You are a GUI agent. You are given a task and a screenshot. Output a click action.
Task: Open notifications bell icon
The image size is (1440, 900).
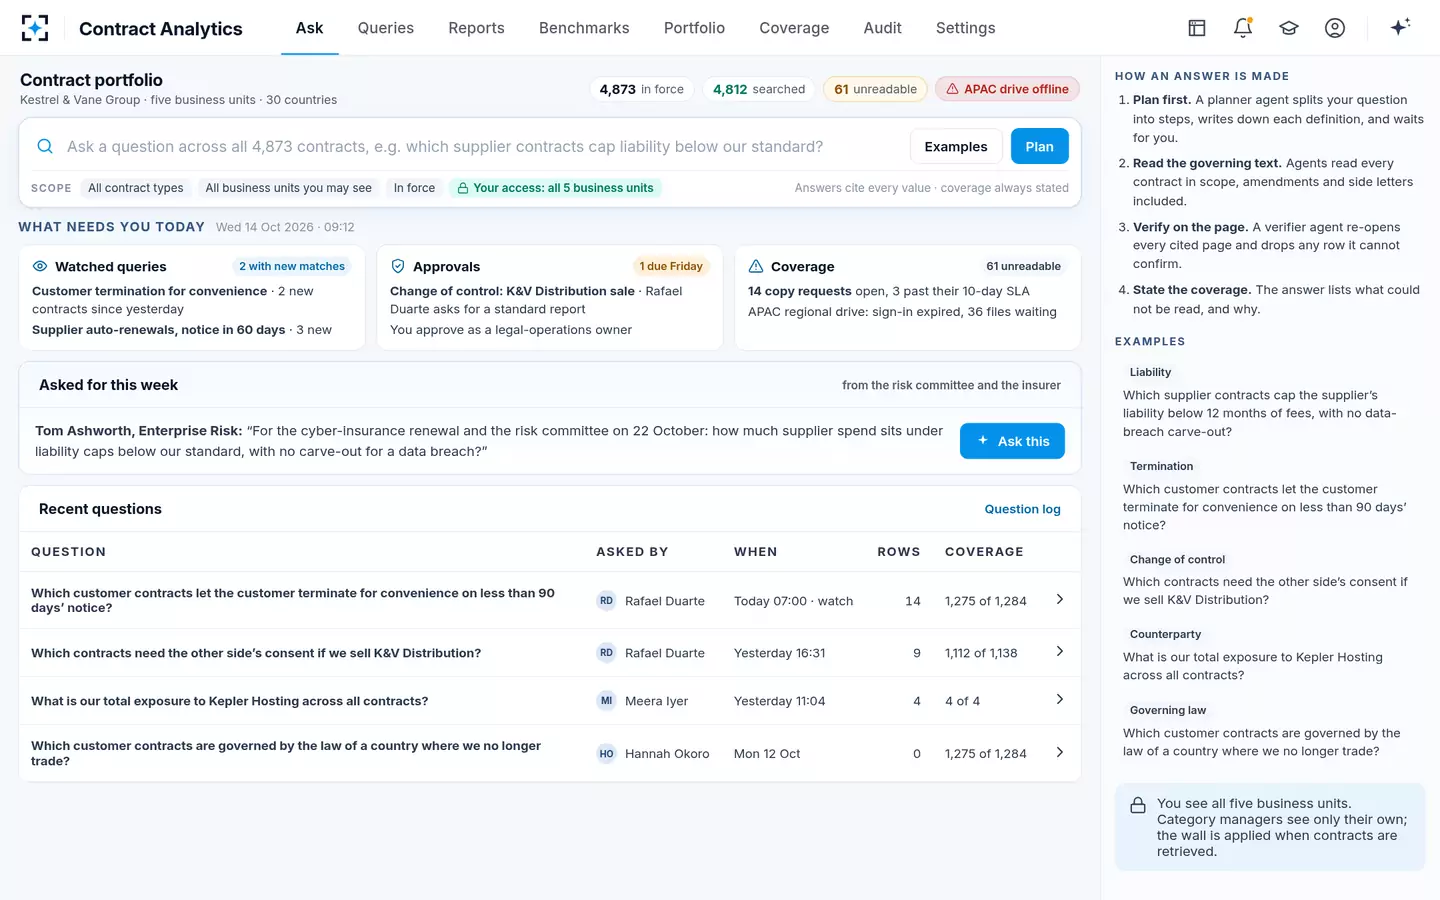click(1243, 28)
